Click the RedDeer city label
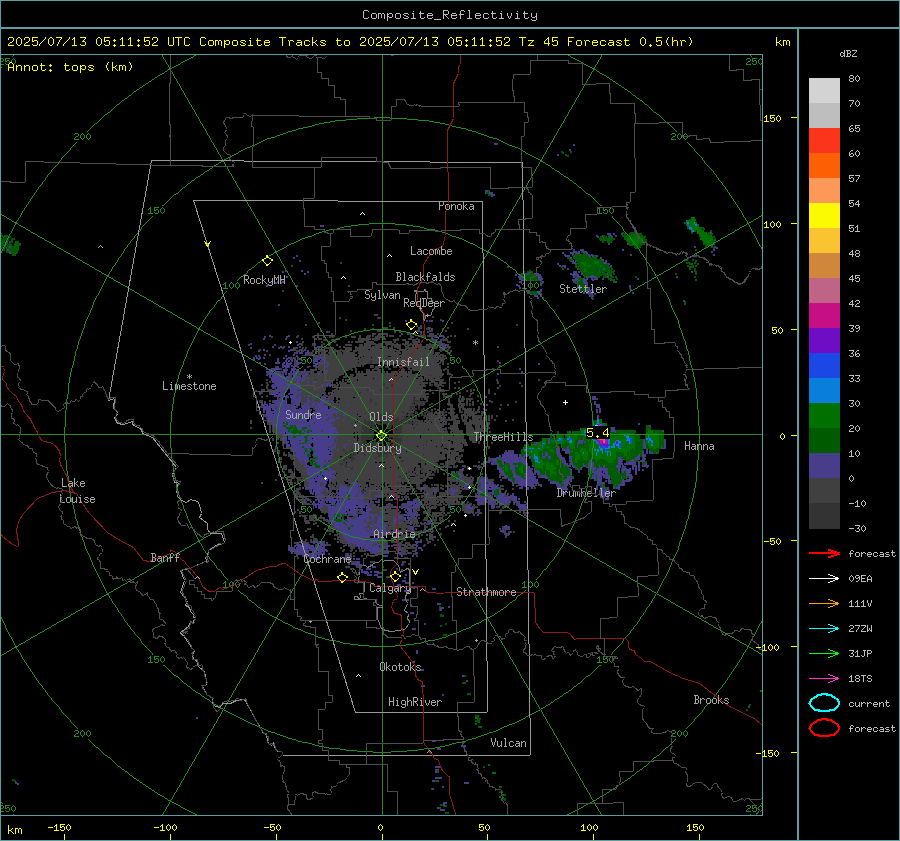 click(x=424, y=303)
